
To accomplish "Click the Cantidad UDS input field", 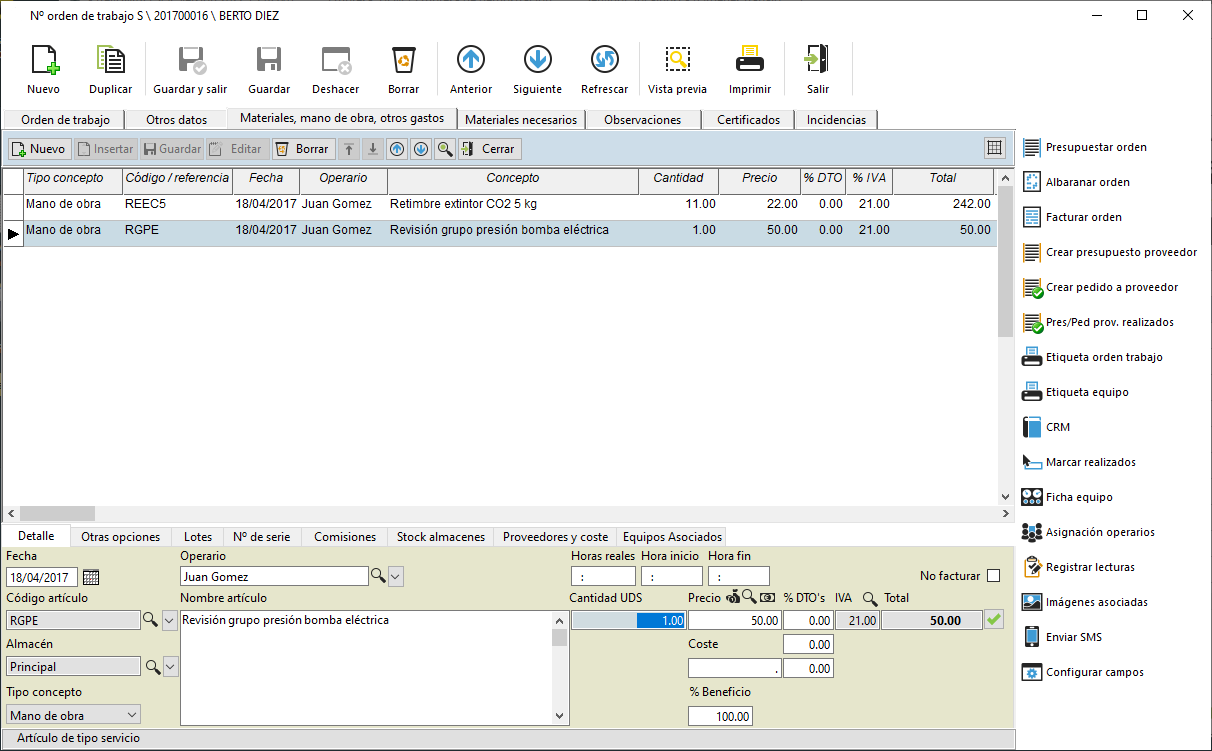I will click(628, 620).
